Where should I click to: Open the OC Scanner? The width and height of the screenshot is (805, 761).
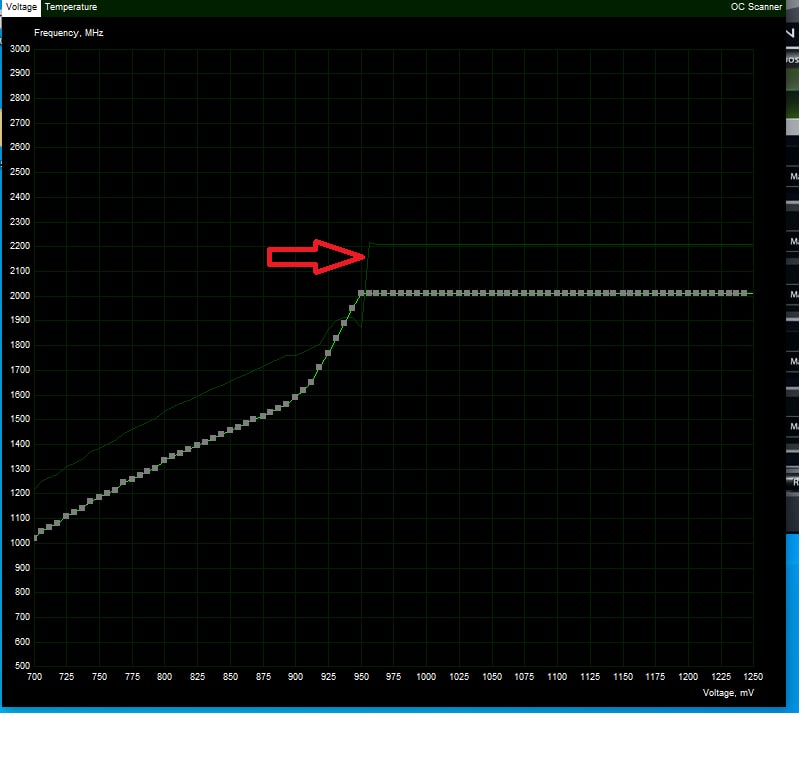tap(756, 7)
